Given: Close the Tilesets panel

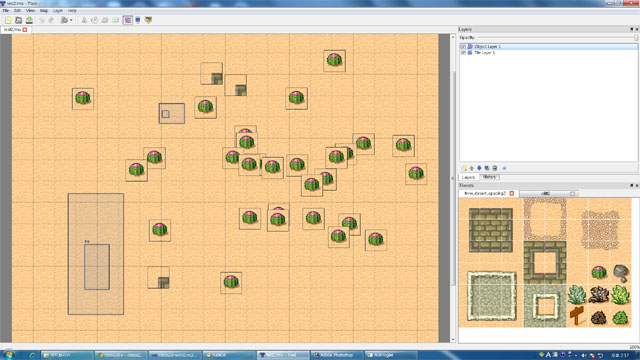Looking at the screenshot, I should (x=637, y=185).
